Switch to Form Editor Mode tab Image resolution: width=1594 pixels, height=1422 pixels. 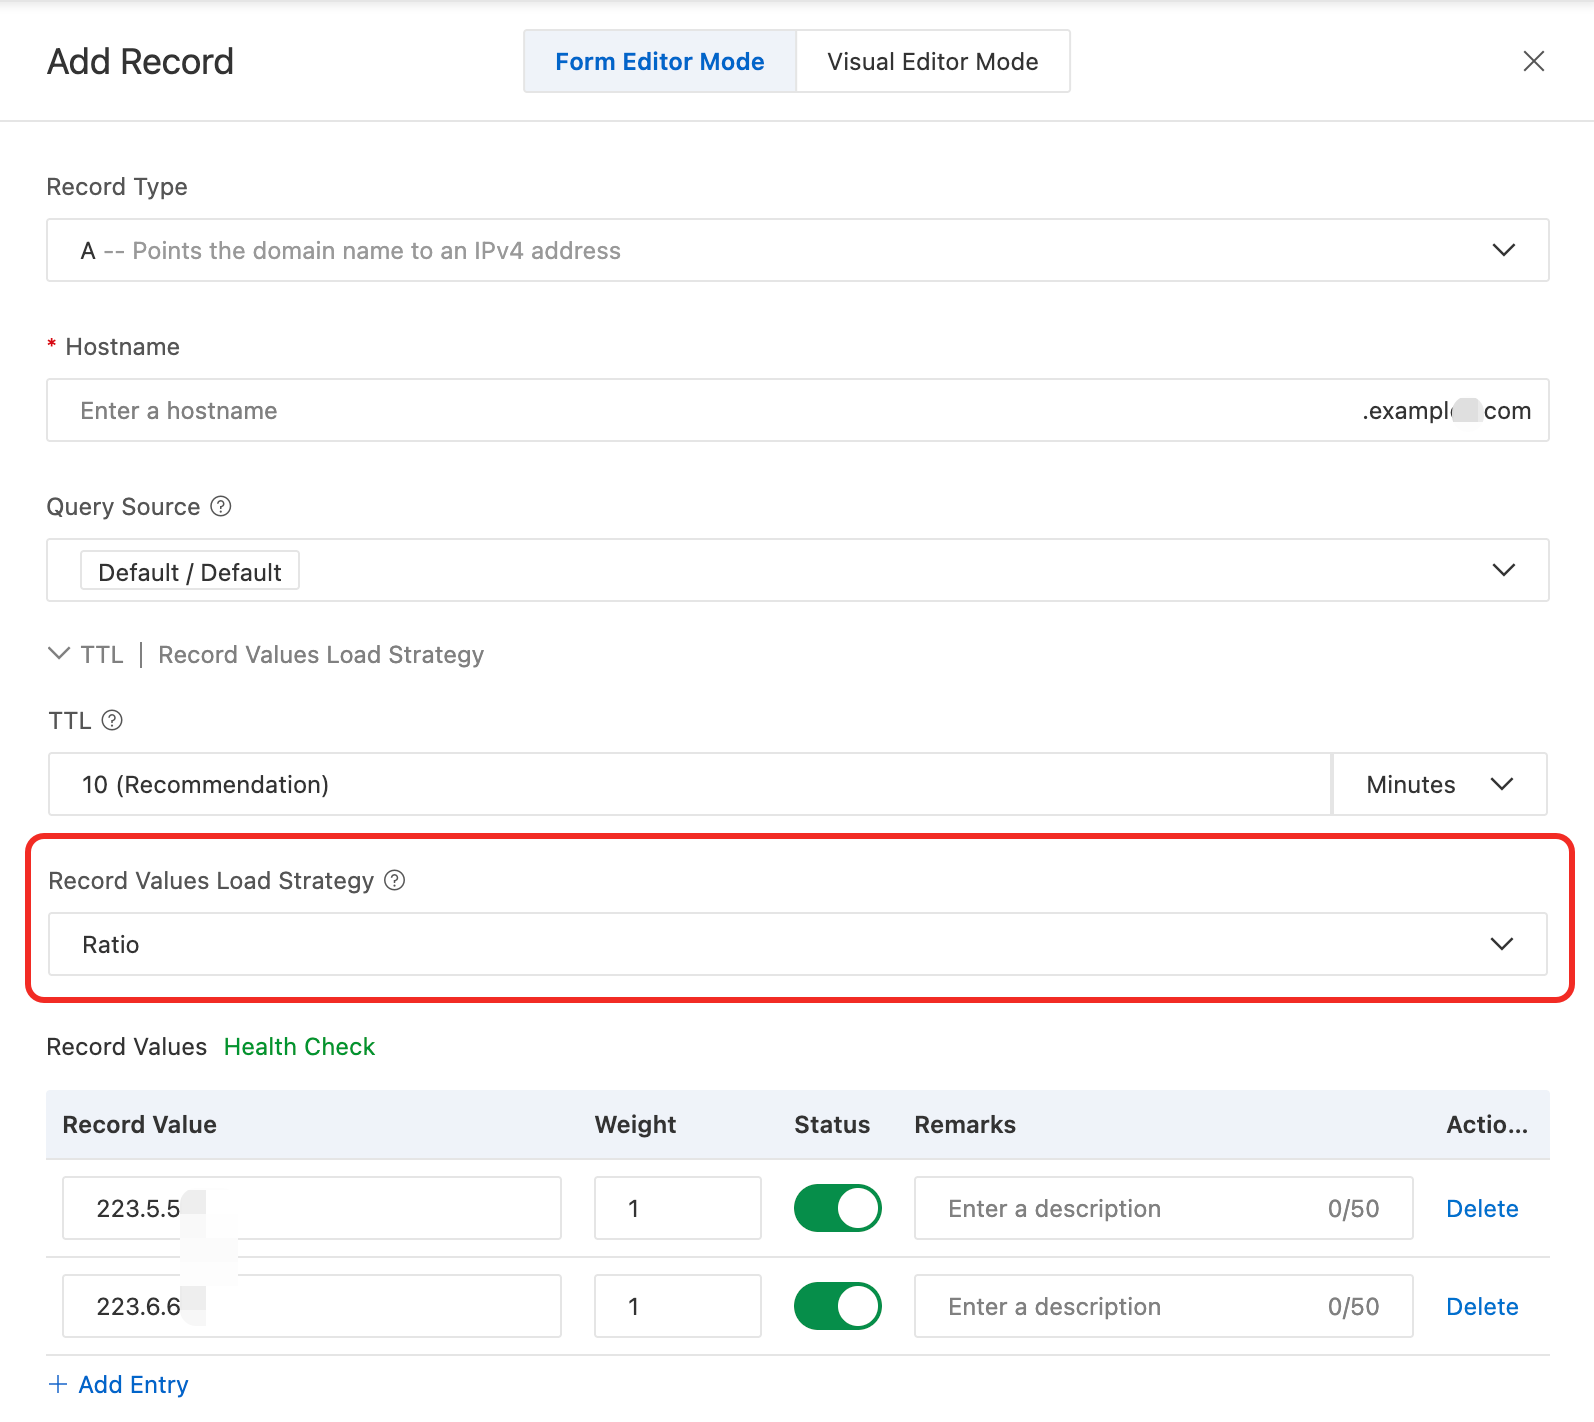[x=659, y=62]
